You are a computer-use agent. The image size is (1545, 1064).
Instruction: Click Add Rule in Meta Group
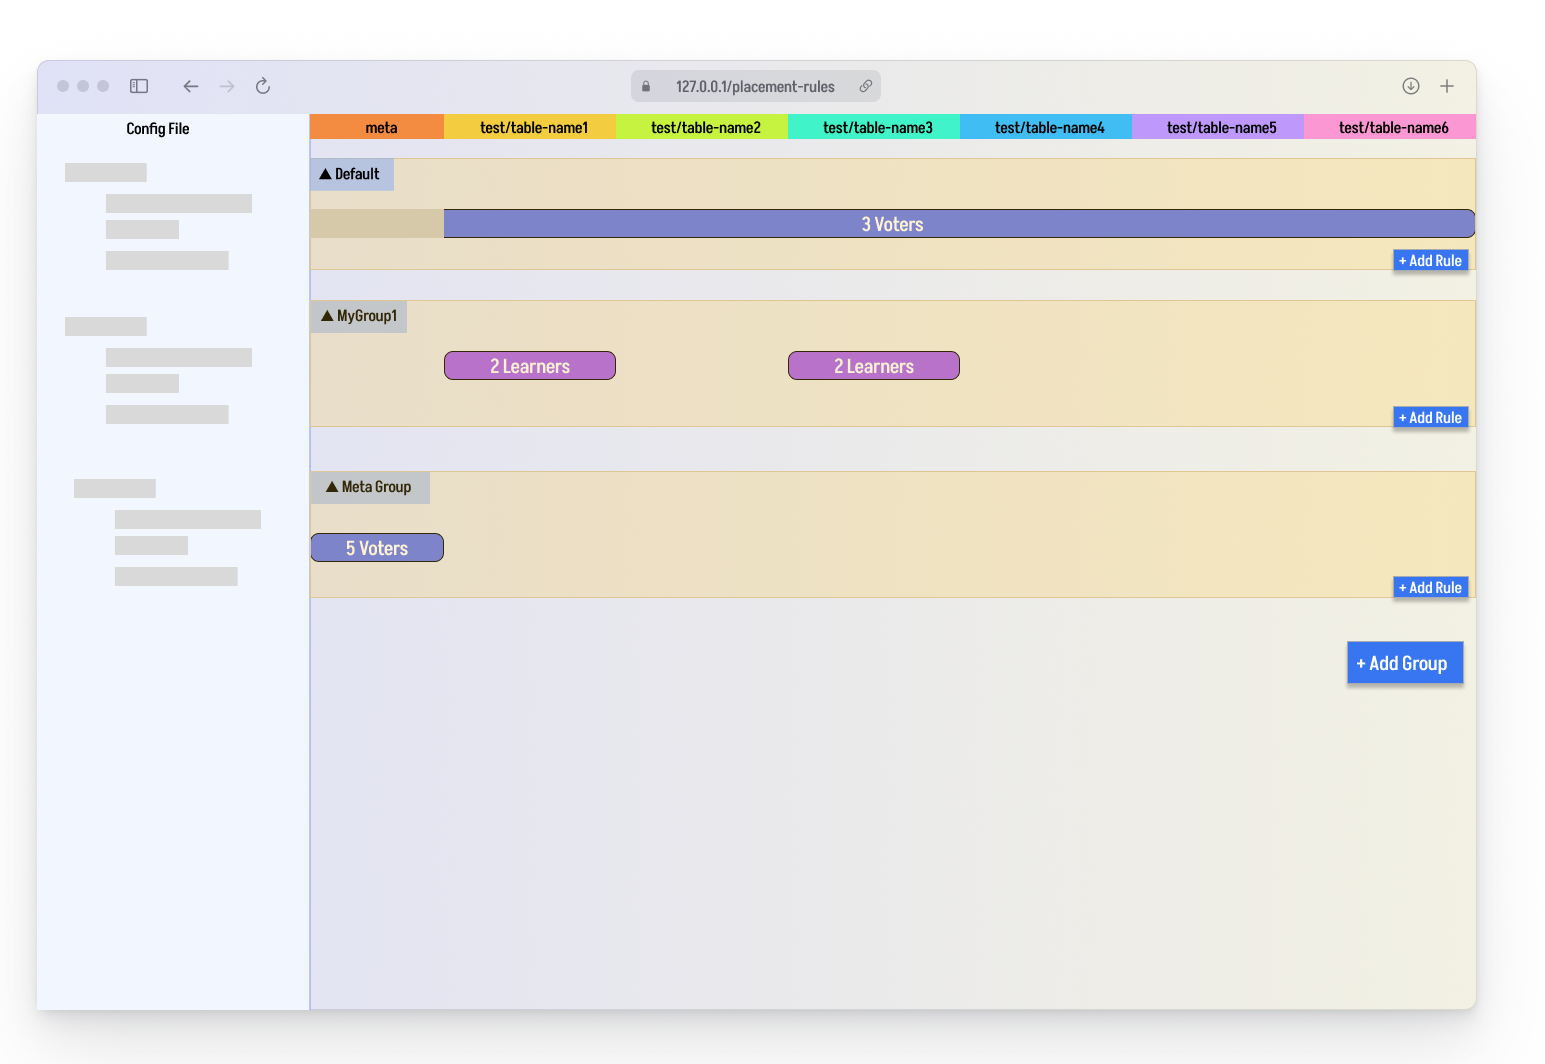(x=1431, y=588)
